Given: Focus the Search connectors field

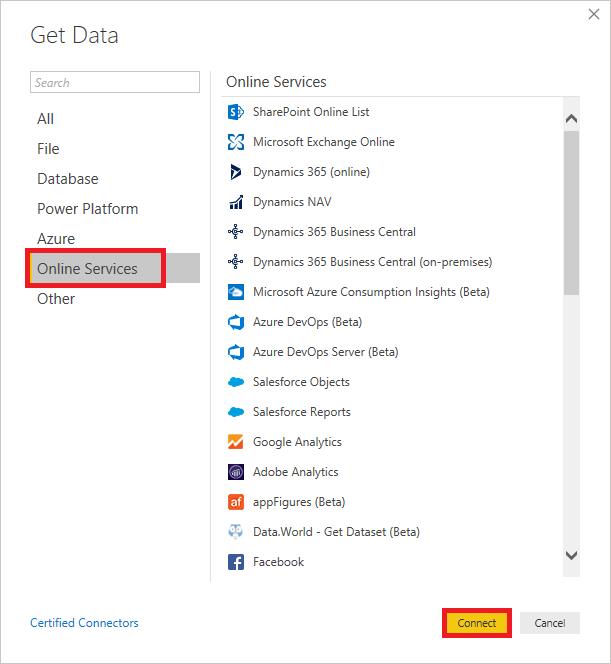Looking at the screenshot, I should tap(115, 82).
